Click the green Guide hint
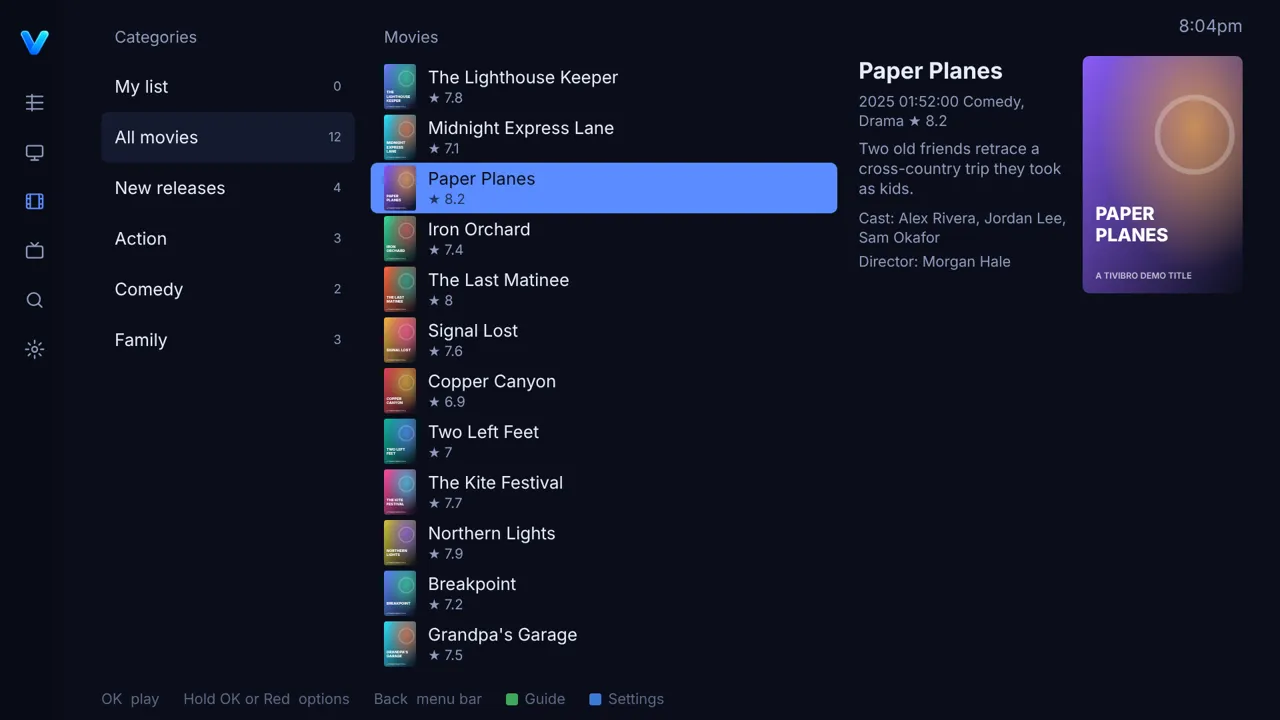The image size is (1280, 720). pos(535,699)
